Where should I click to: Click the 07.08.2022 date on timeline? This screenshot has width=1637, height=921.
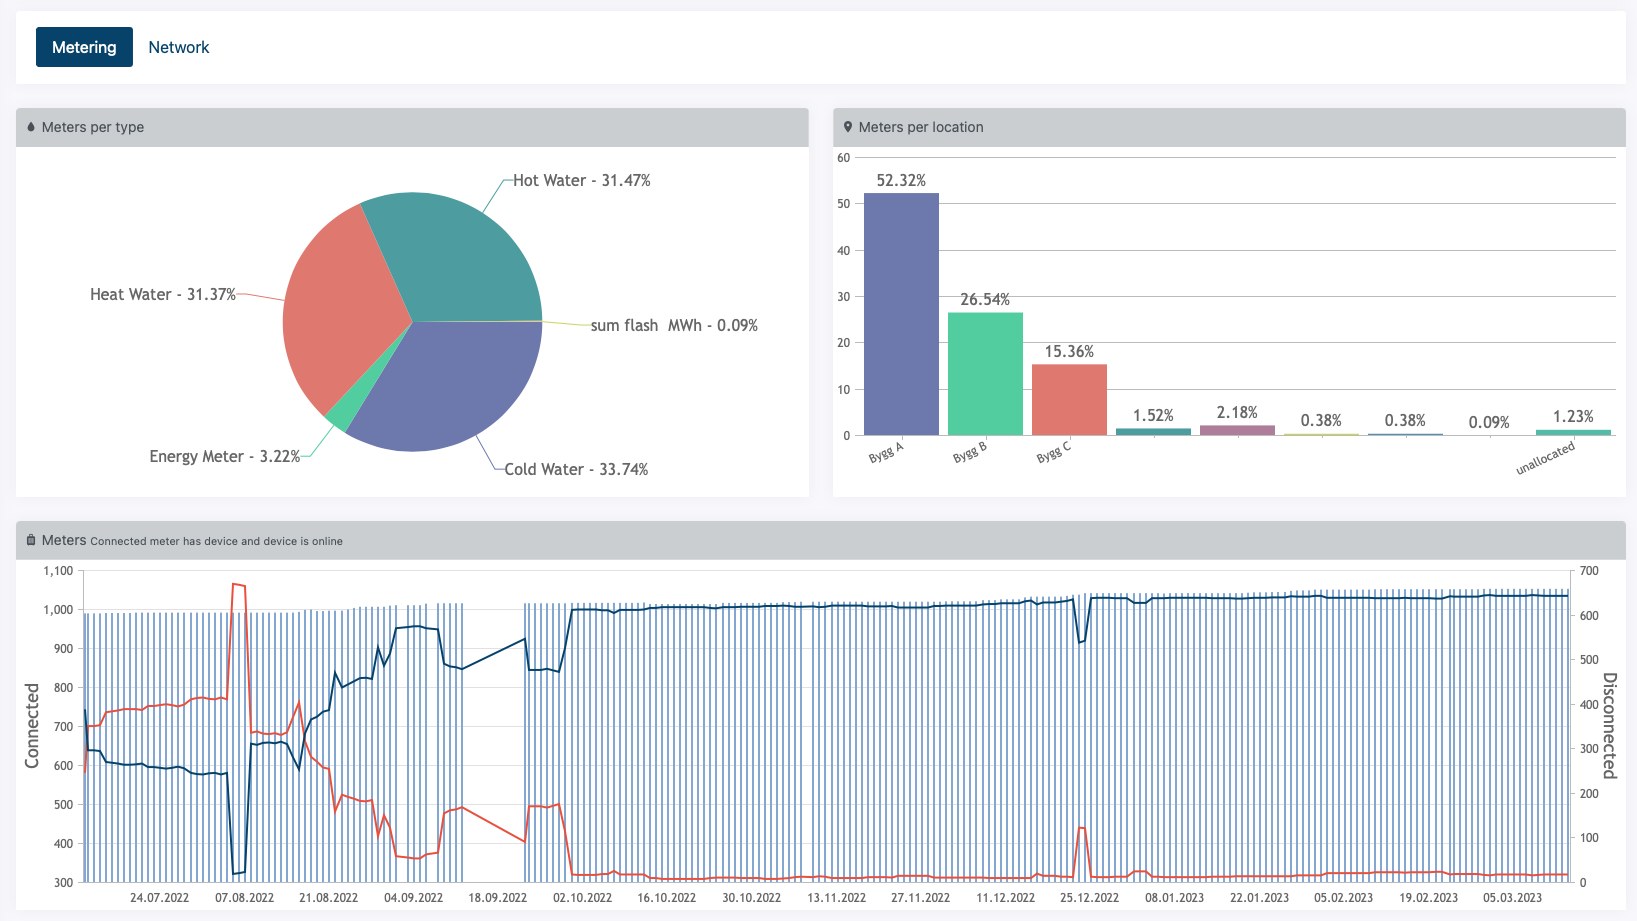pyautogui.click(x=244, y=897)
